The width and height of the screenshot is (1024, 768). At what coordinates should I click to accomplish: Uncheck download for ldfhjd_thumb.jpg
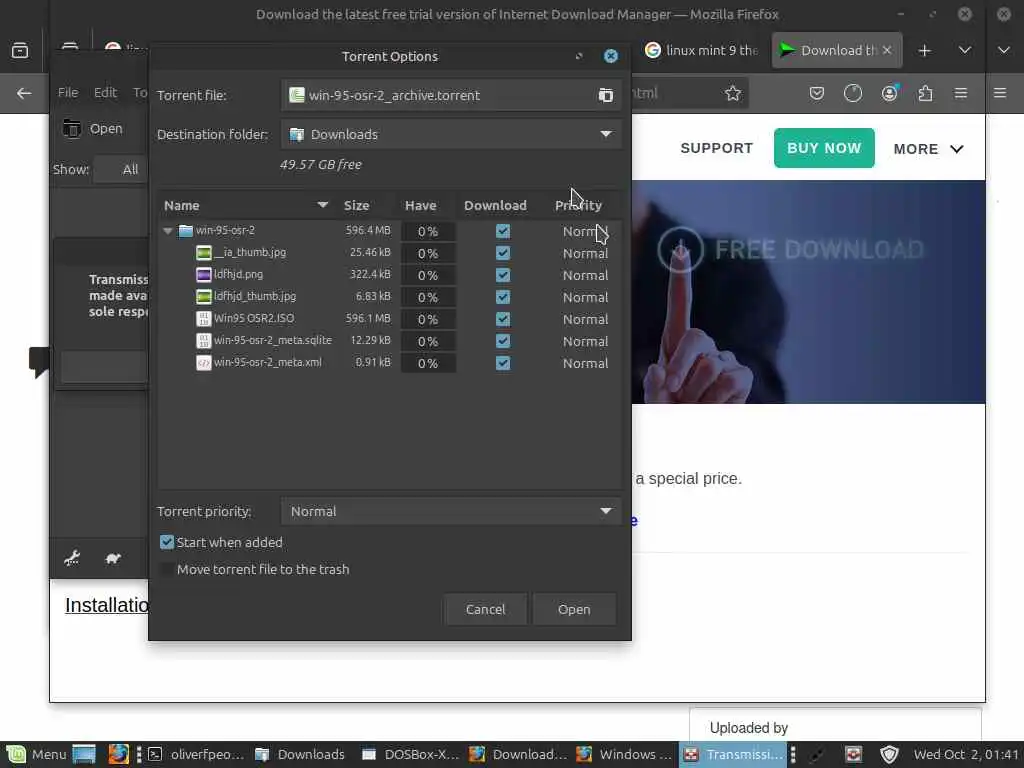point(502,297)
